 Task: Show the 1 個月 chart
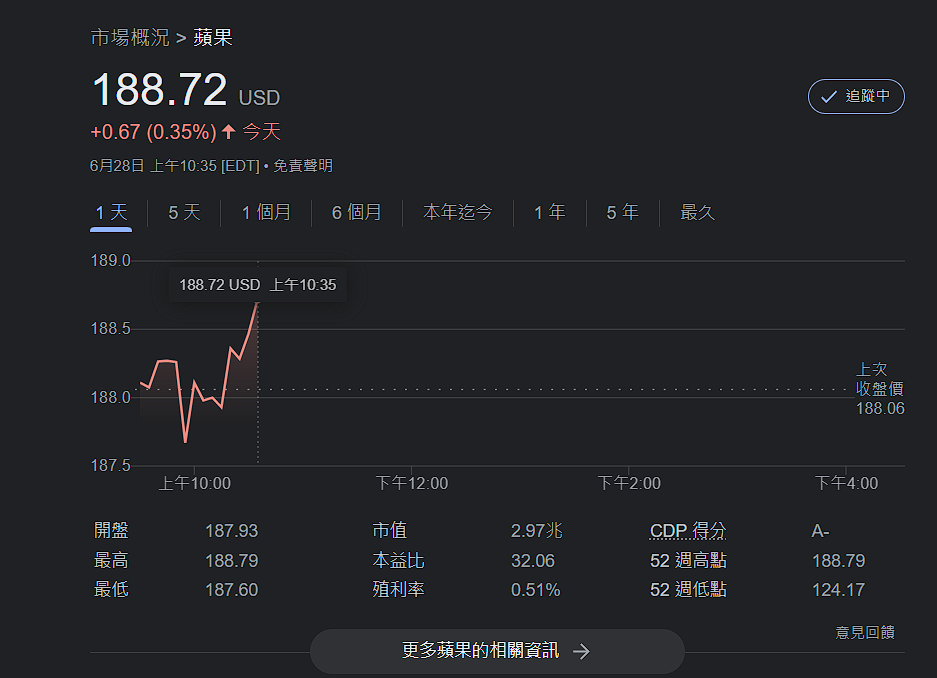pos(266,212)
